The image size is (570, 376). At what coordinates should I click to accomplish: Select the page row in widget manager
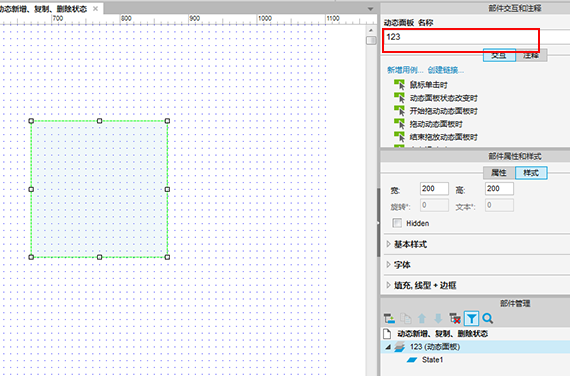coord(475,333)
